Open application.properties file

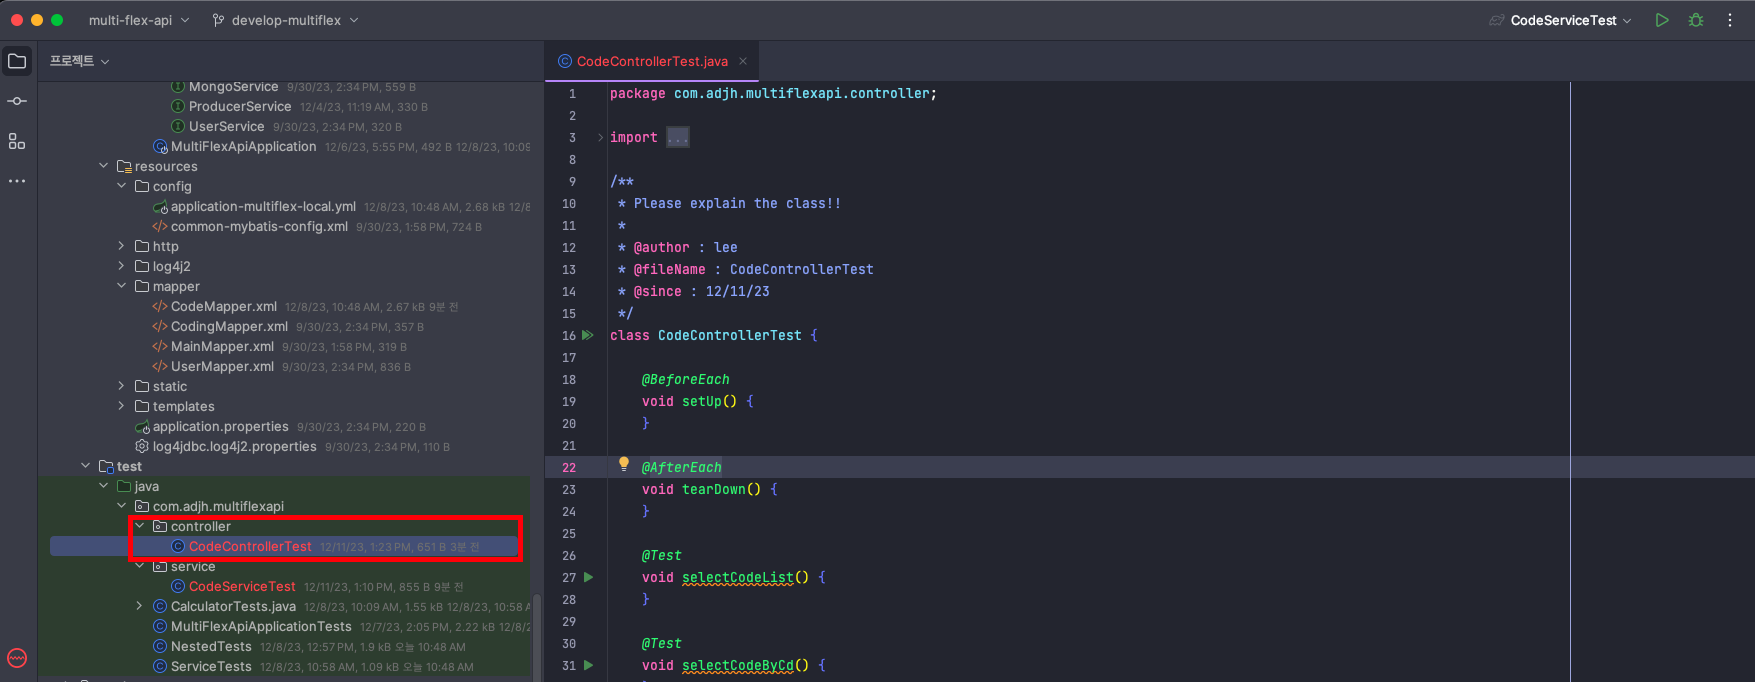click(220, 426)
